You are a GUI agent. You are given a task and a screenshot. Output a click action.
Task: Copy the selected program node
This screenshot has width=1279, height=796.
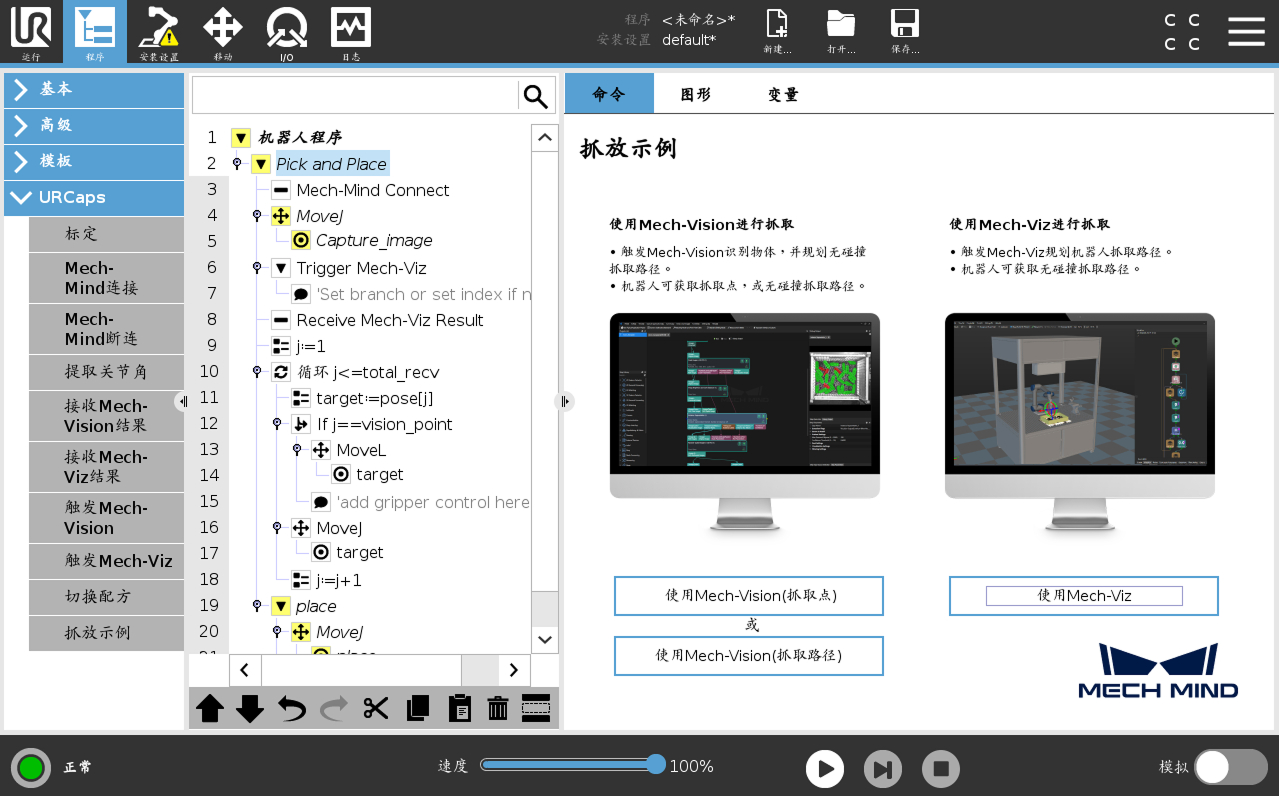click(x=417, y=708)
